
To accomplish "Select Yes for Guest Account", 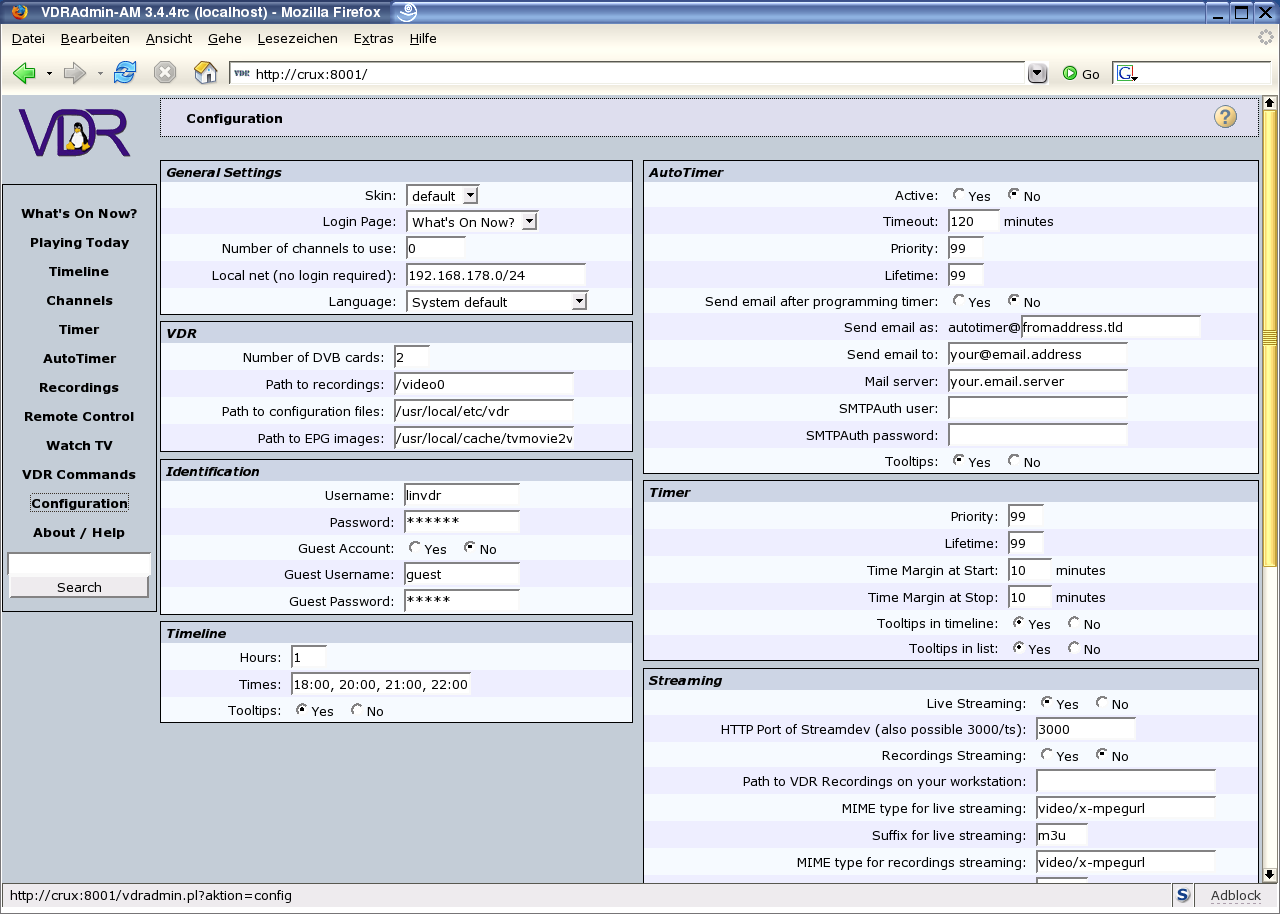I will pos(415,548).
